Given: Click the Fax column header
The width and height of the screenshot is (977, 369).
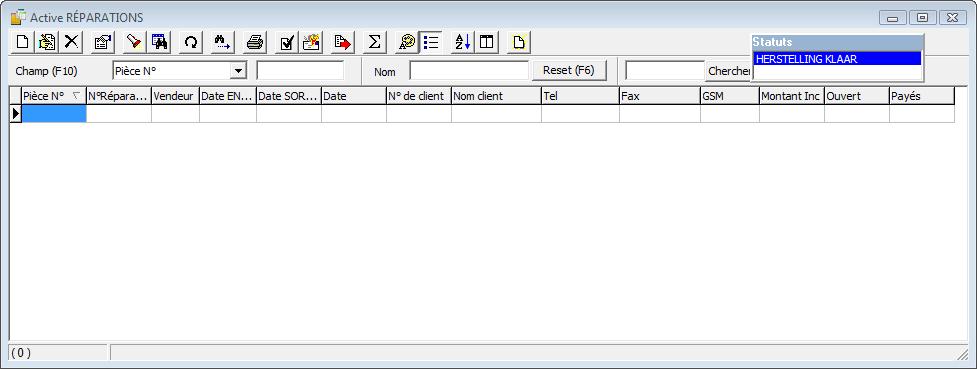Looking at the screenshot, I should click(x=659, y=96).
